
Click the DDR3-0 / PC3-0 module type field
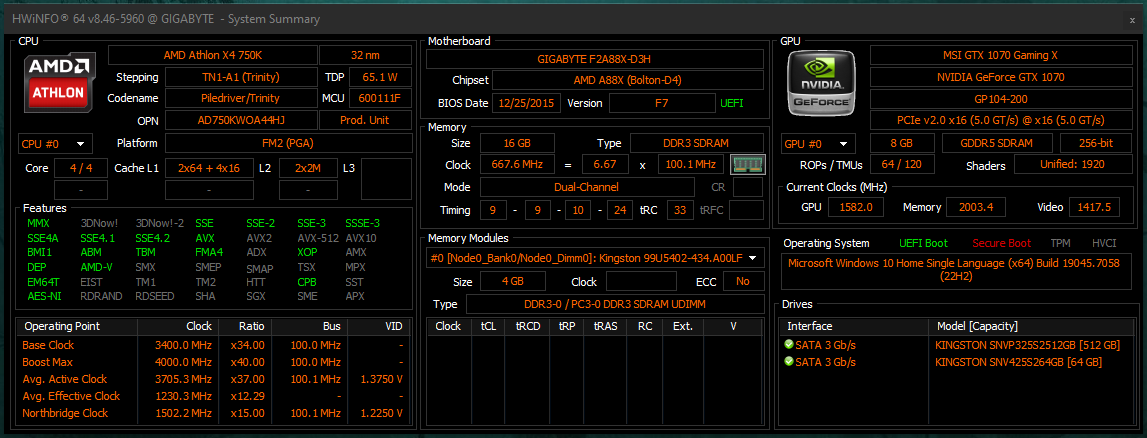click(x=615, y=304)
